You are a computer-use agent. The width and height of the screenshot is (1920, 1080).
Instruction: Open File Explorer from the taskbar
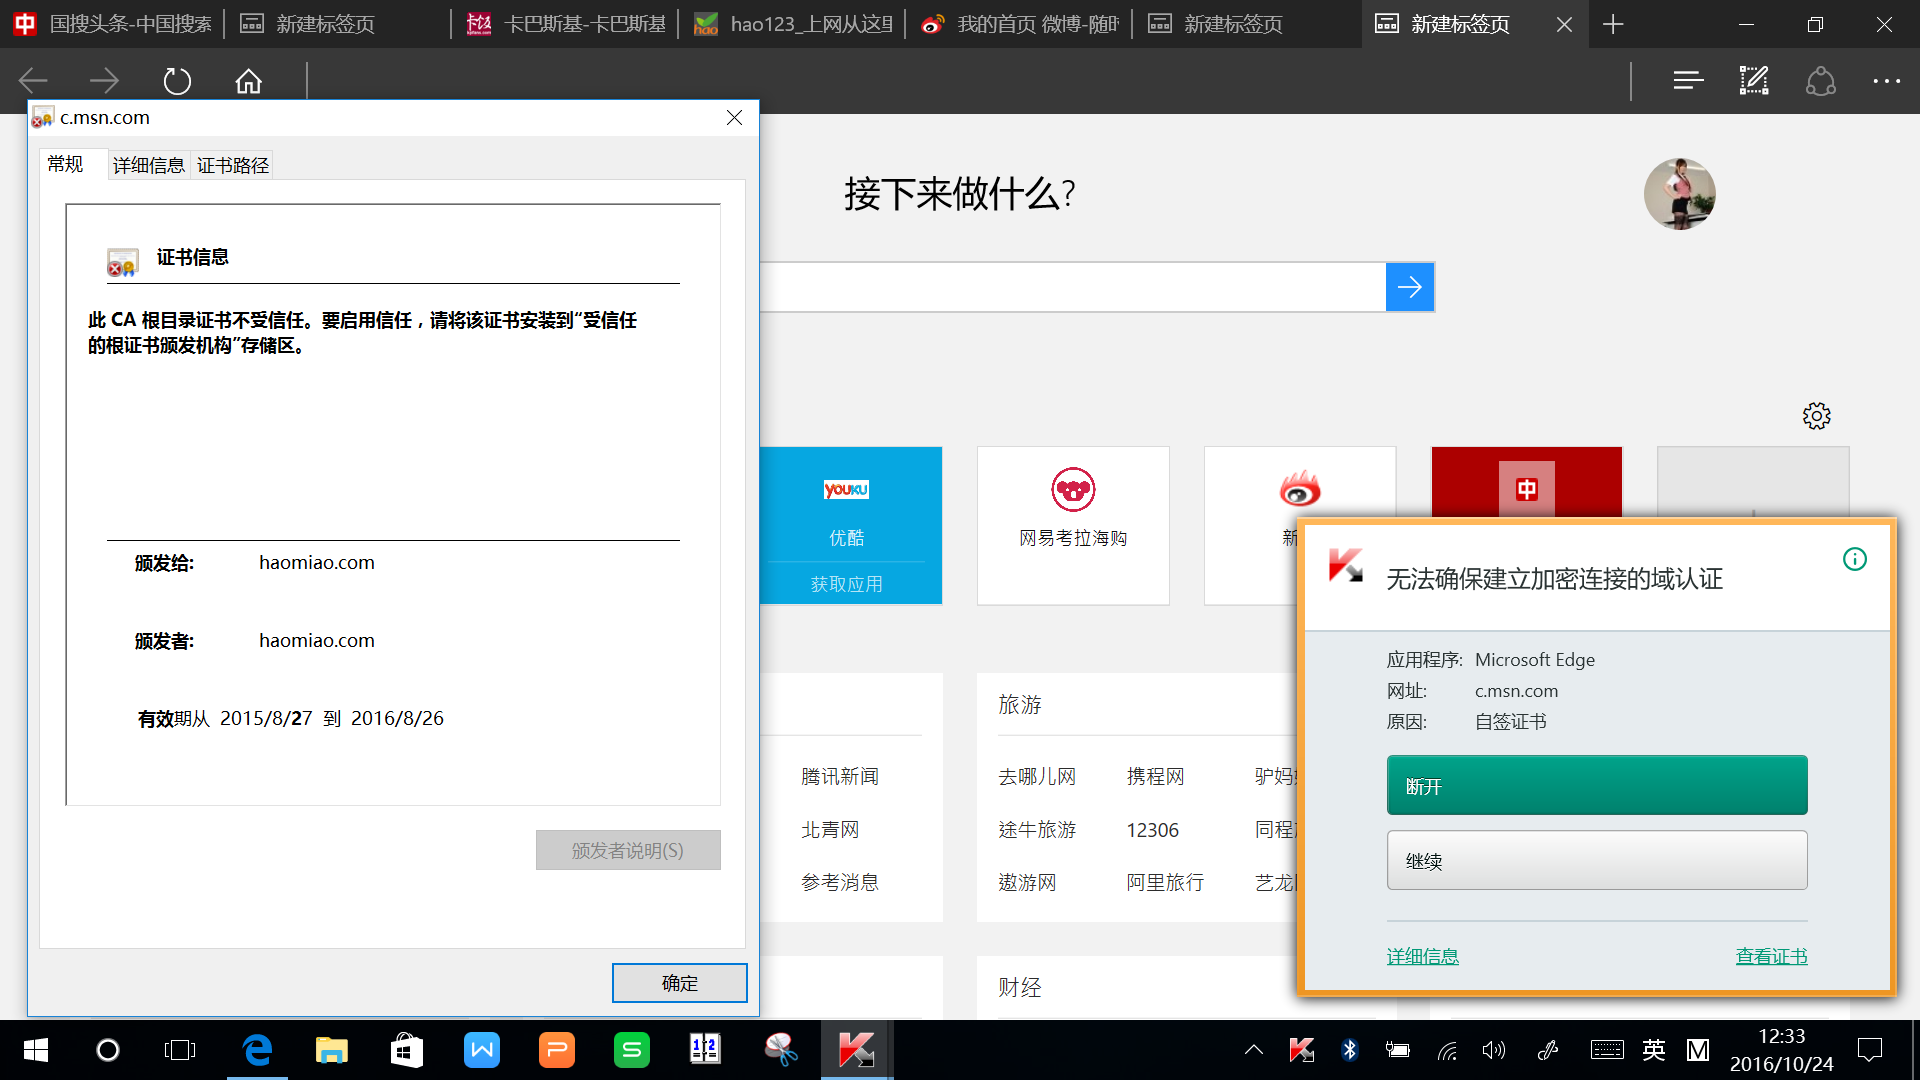(332, 1050)
